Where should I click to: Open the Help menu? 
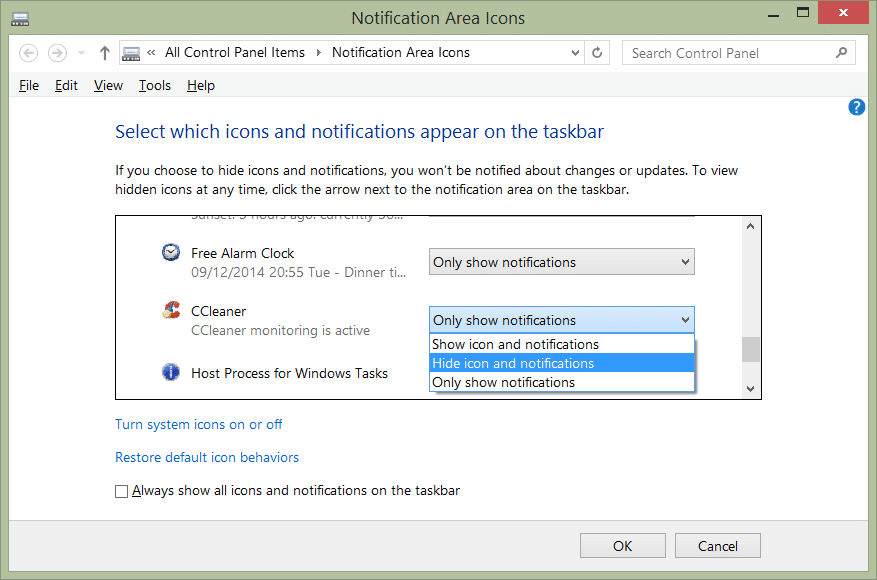201,86
